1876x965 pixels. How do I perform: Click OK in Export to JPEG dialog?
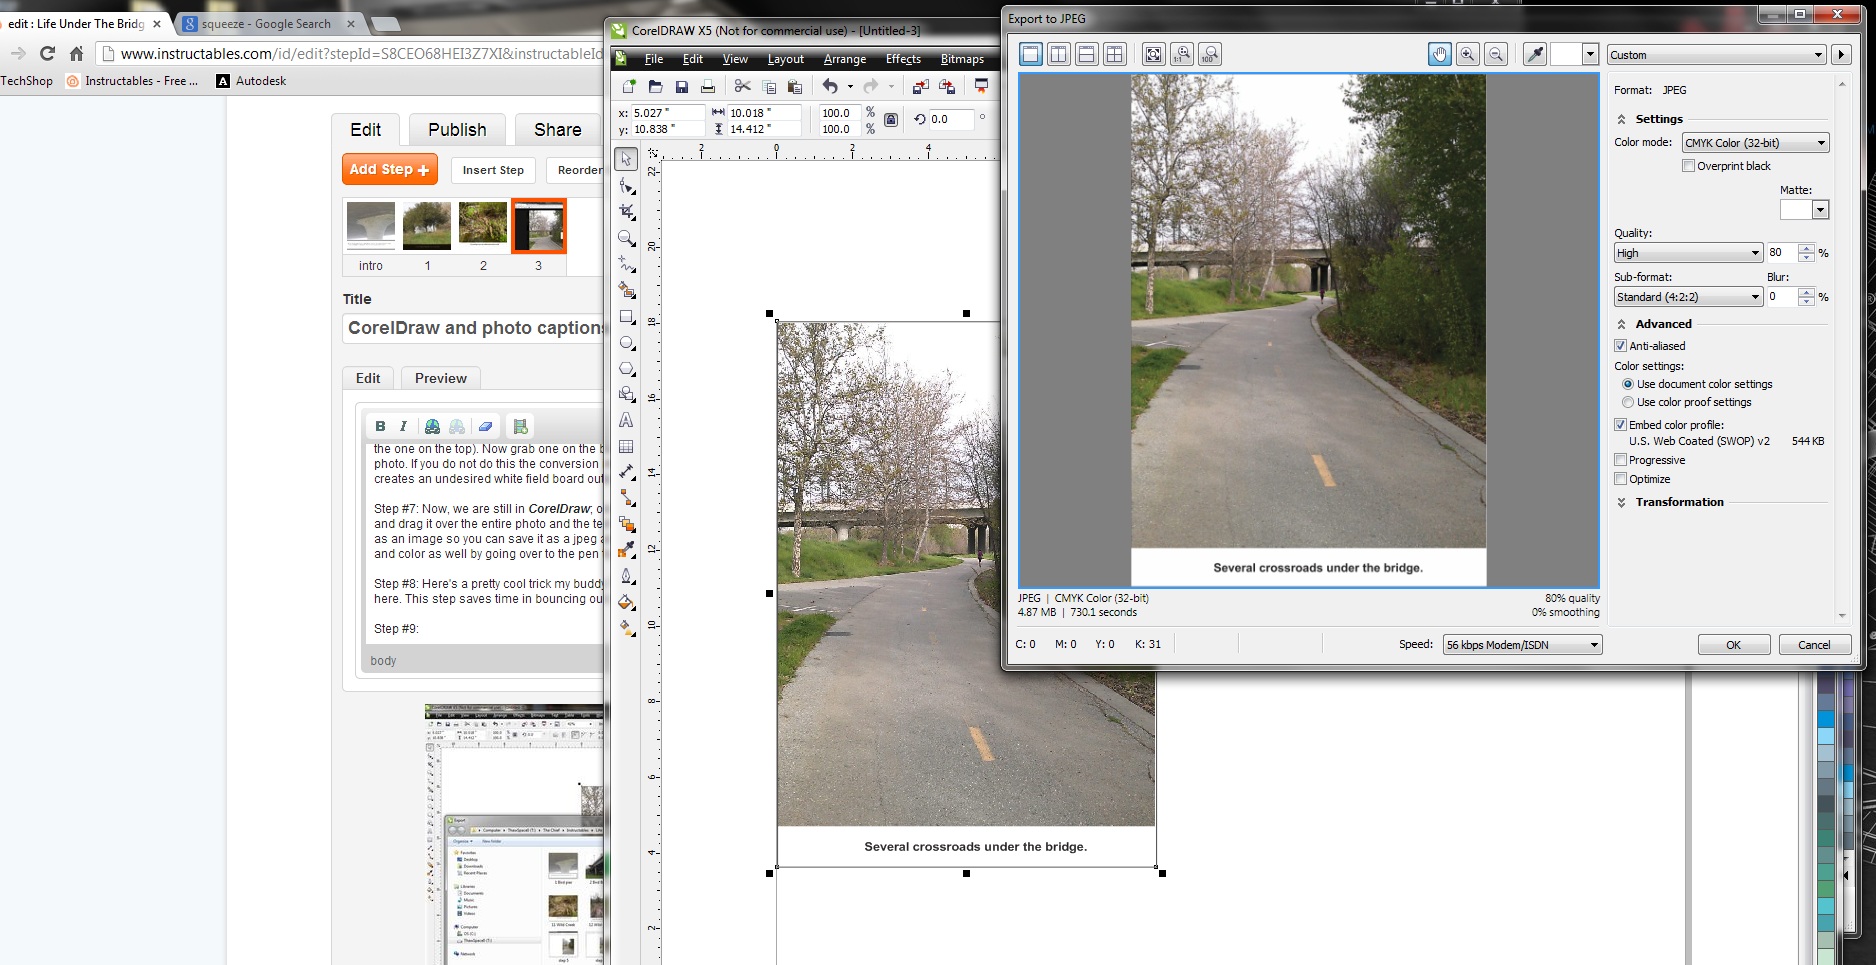pos(1734,645)
